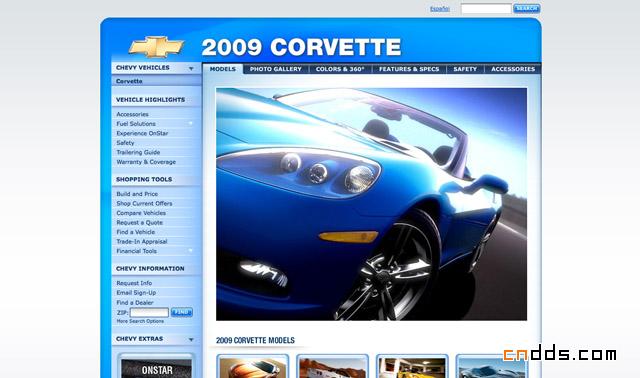Open the Colors & 360° tab
Image resolution: width=640 pixels, height=378 pixels.
[x=340, y=69]
